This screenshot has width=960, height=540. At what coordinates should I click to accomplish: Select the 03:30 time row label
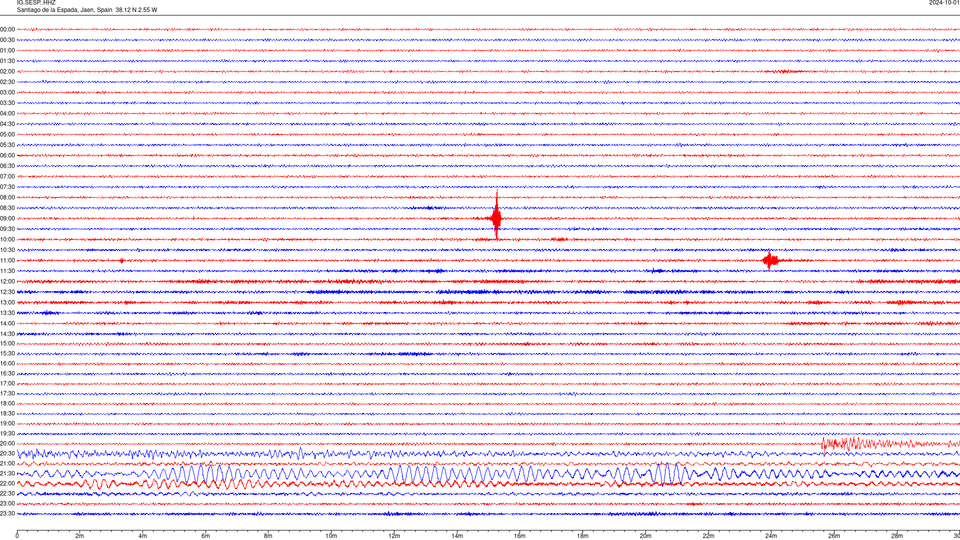tap(7, 103)
